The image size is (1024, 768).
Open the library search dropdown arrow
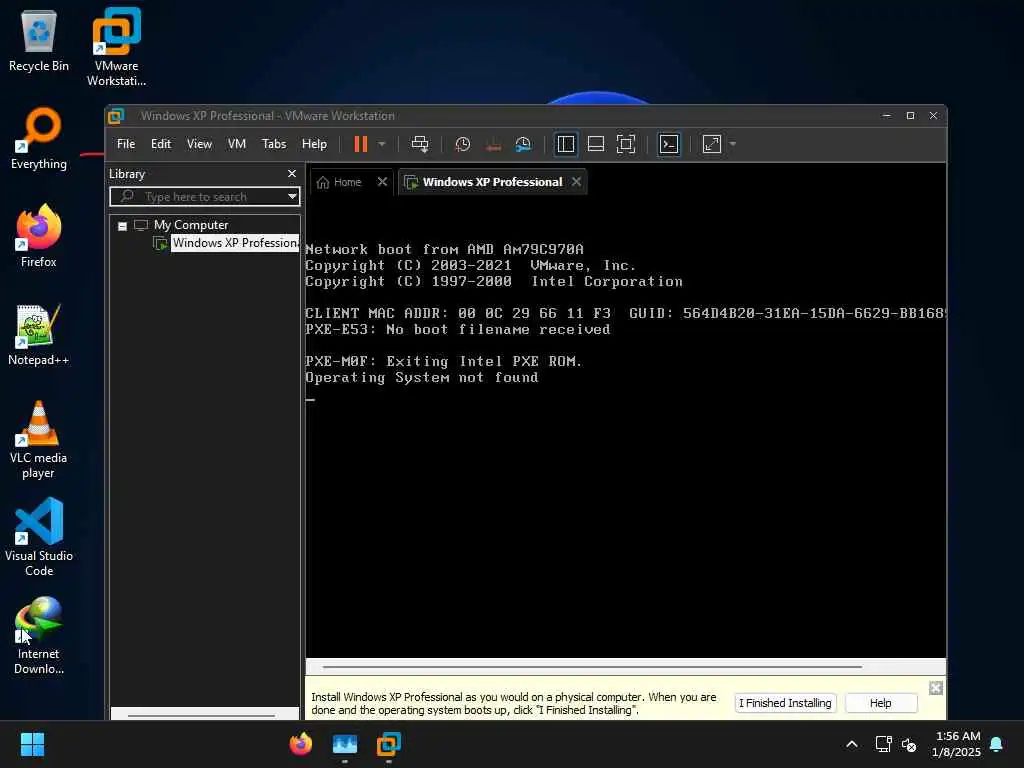pyautogui.click(x=292, y=197)
